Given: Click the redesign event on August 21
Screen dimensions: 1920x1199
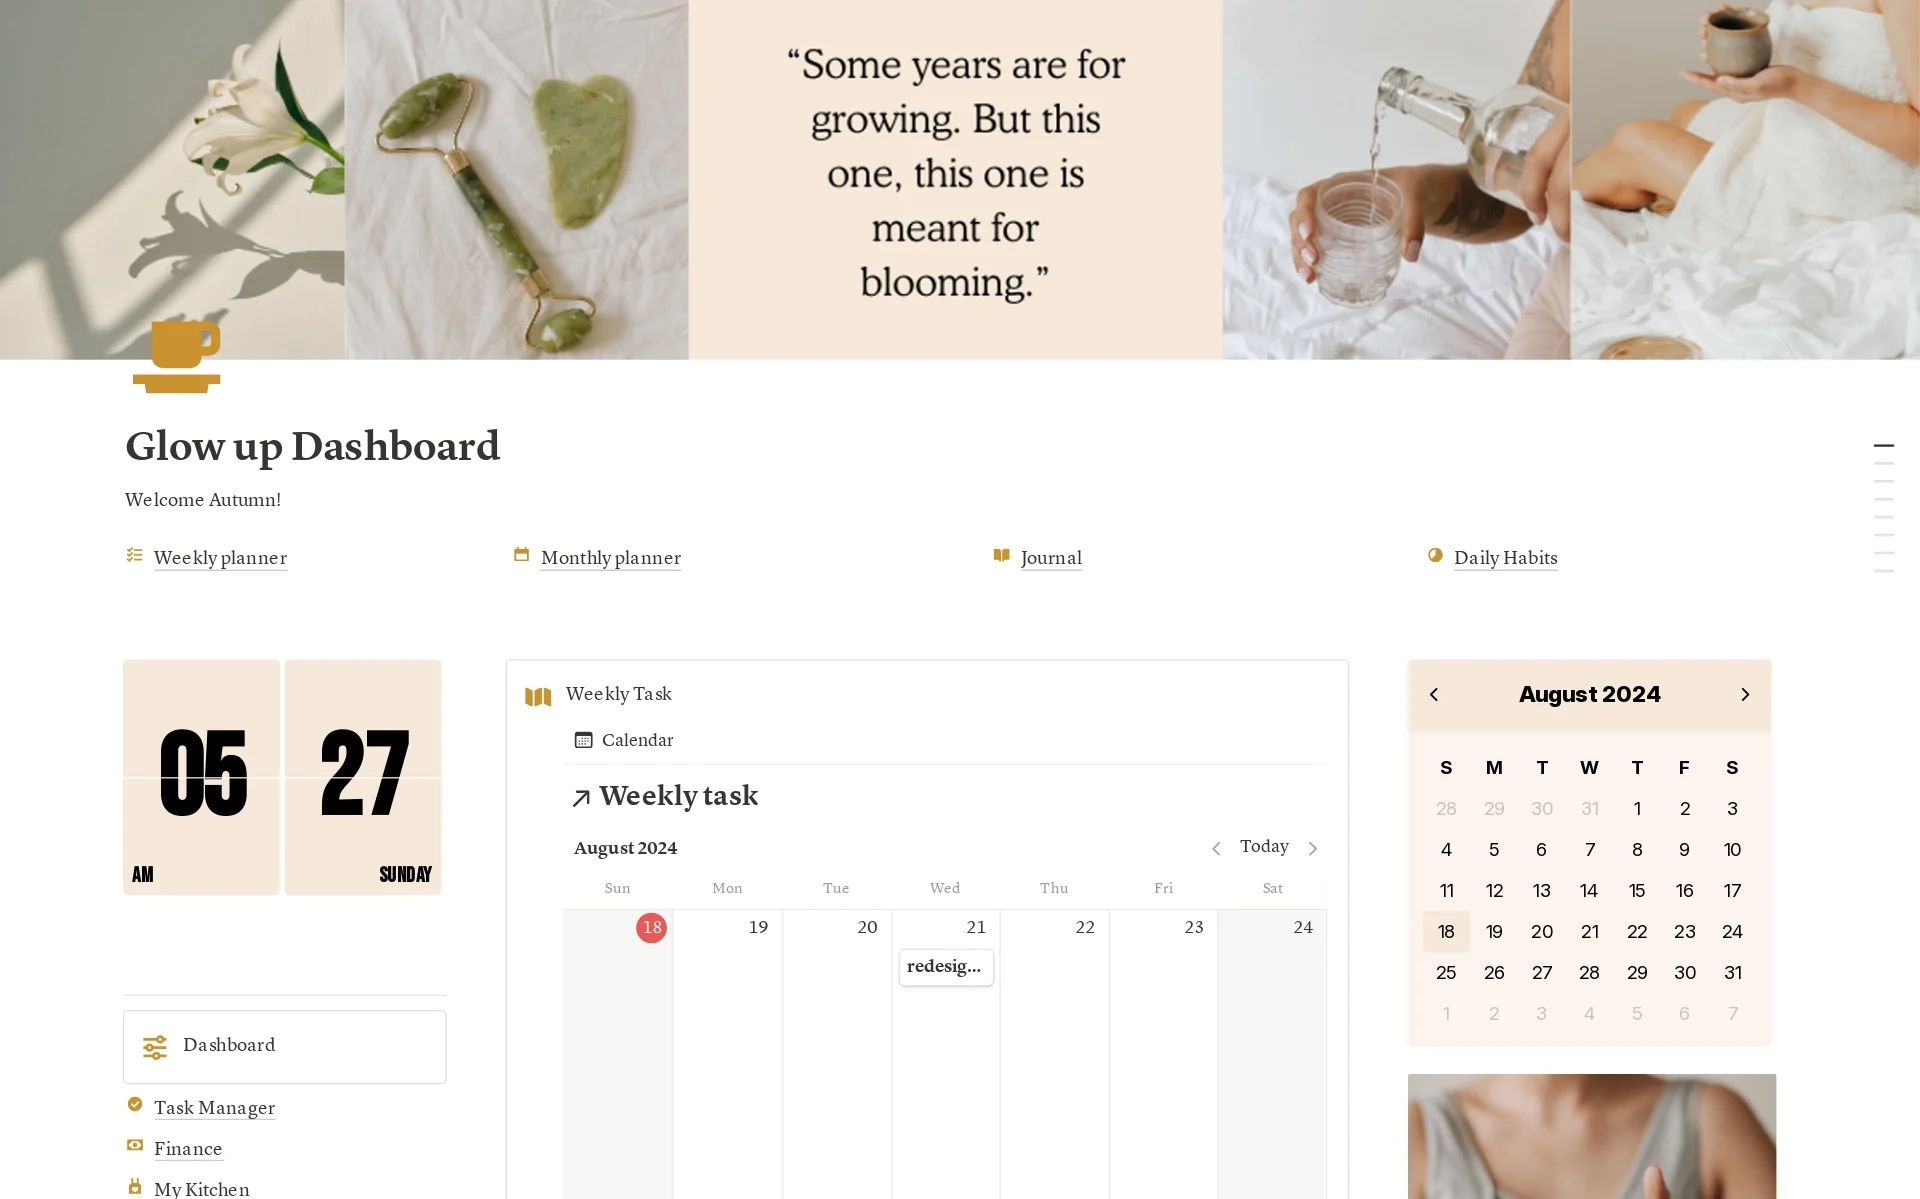Looking at the screenshot, I should [943, 966].
